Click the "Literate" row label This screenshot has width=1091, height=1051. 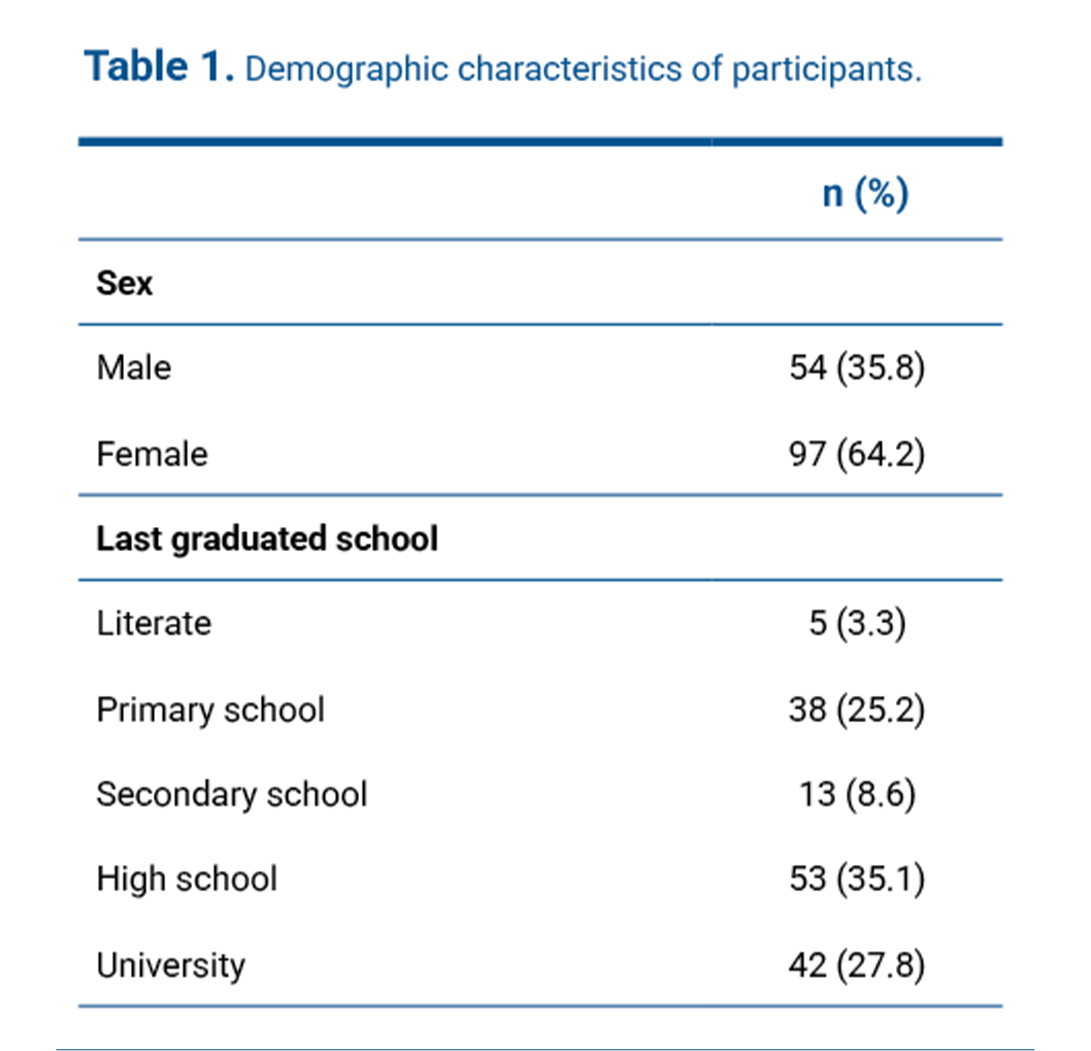point(154,624)
